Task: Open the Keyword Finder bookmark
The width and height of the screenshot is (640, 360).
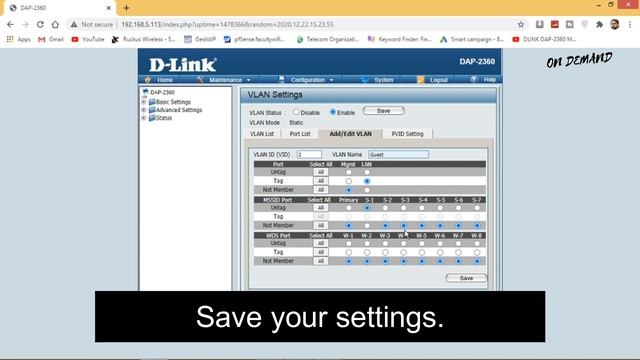Action: pyautogui.click(x=400, y=39)
